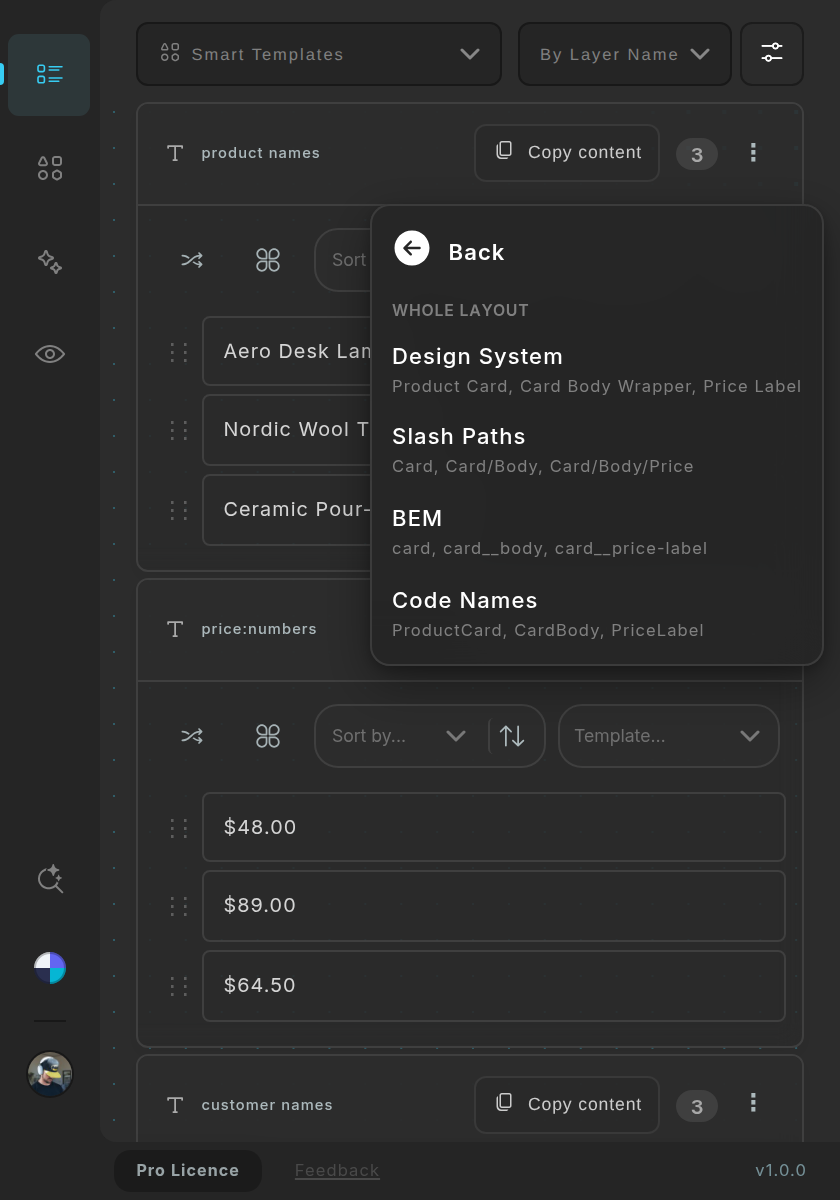Click the blue pie theme icon

(x=50, y=968)
